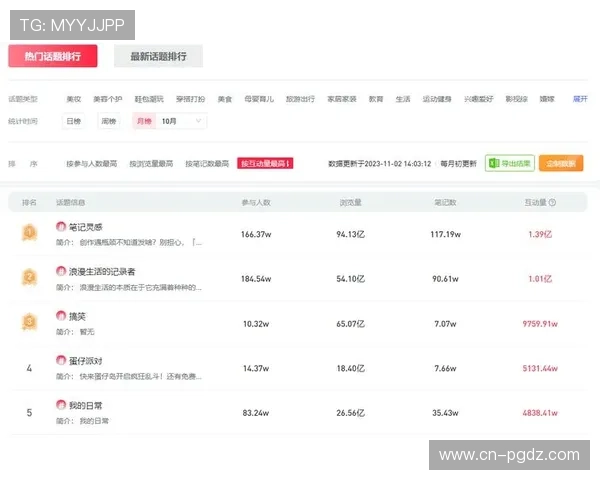Filter topics by 运动健身 category
This screenshot has width=600, height=480.
[x=437, y=99]
